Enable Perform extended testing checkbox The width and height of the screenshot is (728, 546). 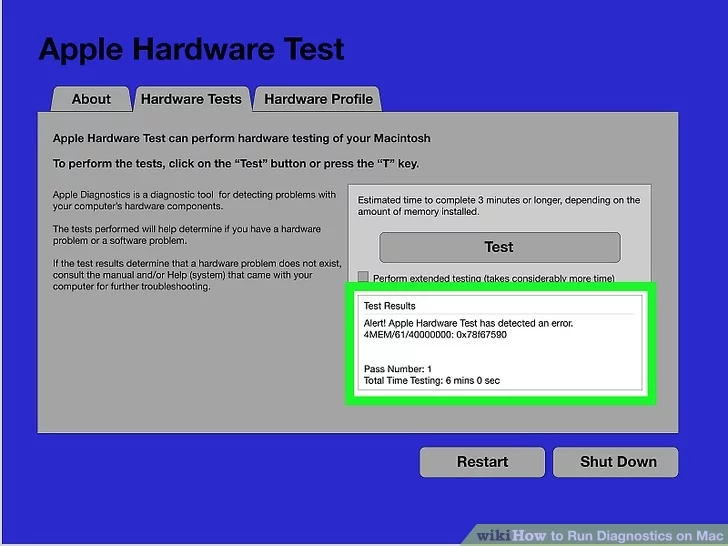click(x=363, y=277)
